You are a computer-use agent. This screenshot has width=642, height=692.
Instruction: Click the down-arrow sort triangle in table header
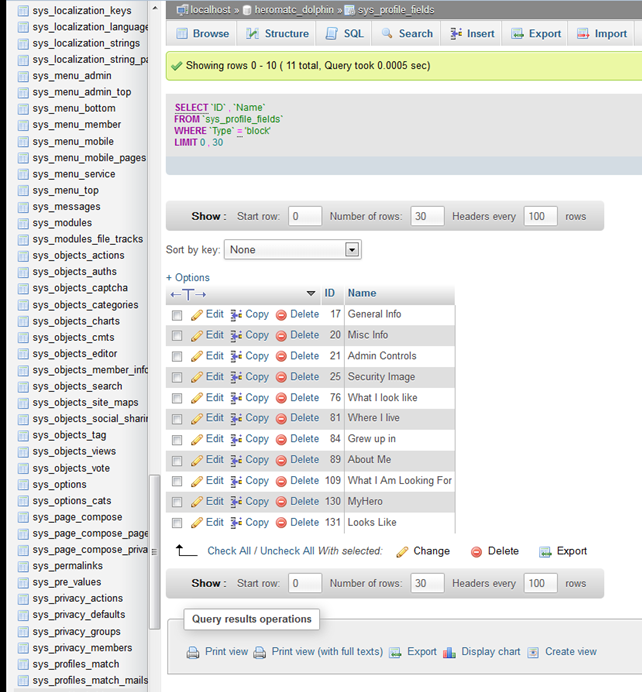310,294
